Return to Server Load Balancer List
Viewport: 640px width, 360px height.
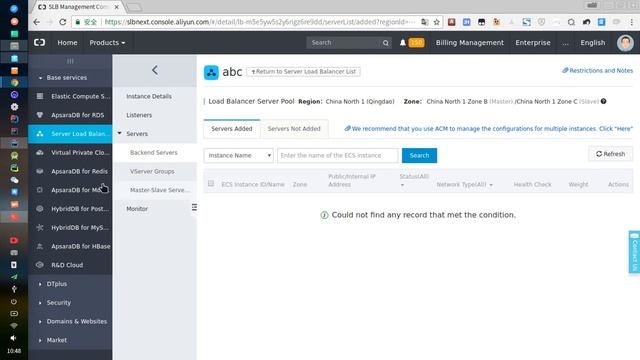(x=303, y=71)
